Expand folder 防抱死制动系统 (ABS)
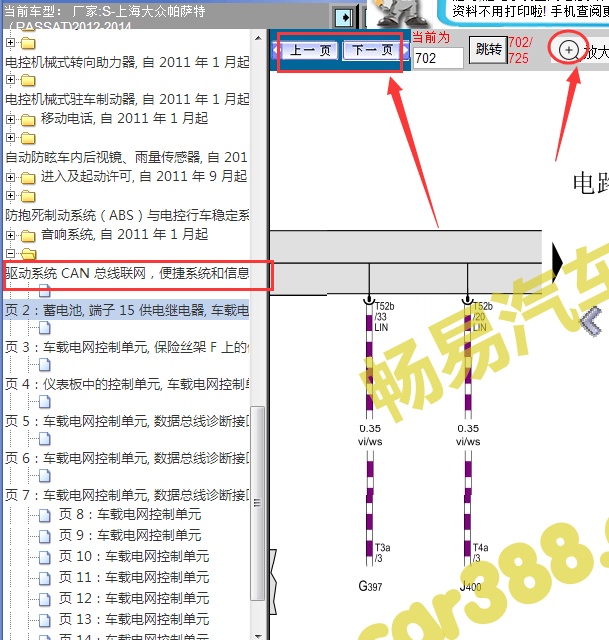The height and width of the screenshot is (640, 609). tap(11, 196)
